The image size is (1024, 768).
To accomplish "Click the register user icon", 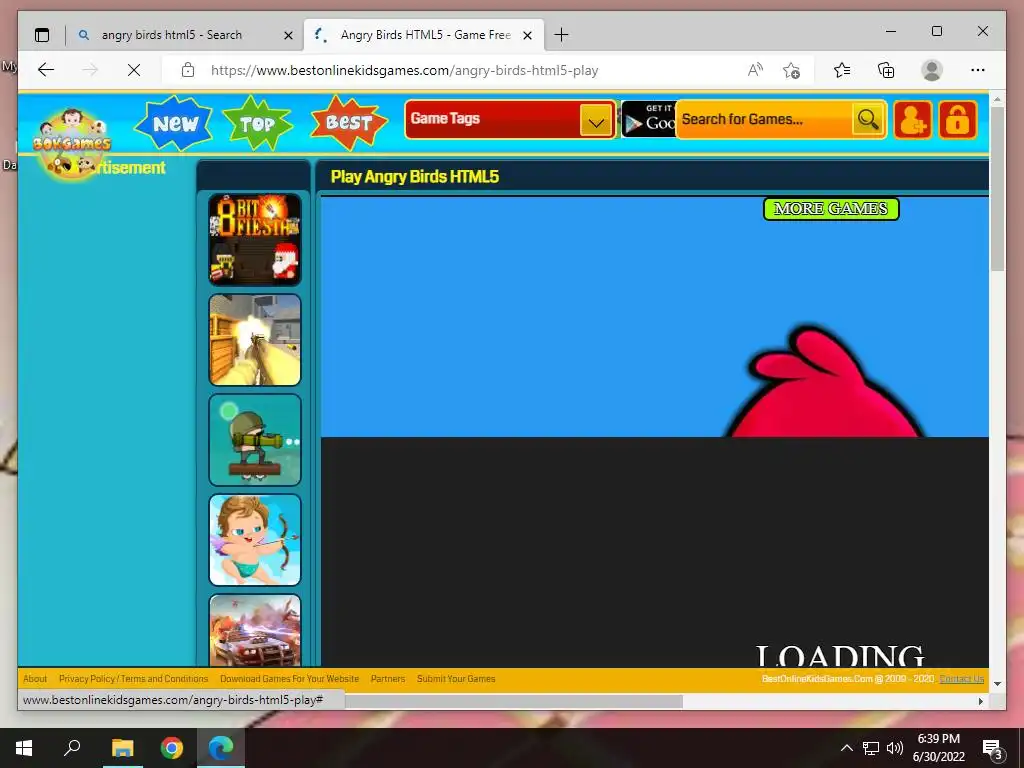I will pyautogui.click(x=912, y=120).
